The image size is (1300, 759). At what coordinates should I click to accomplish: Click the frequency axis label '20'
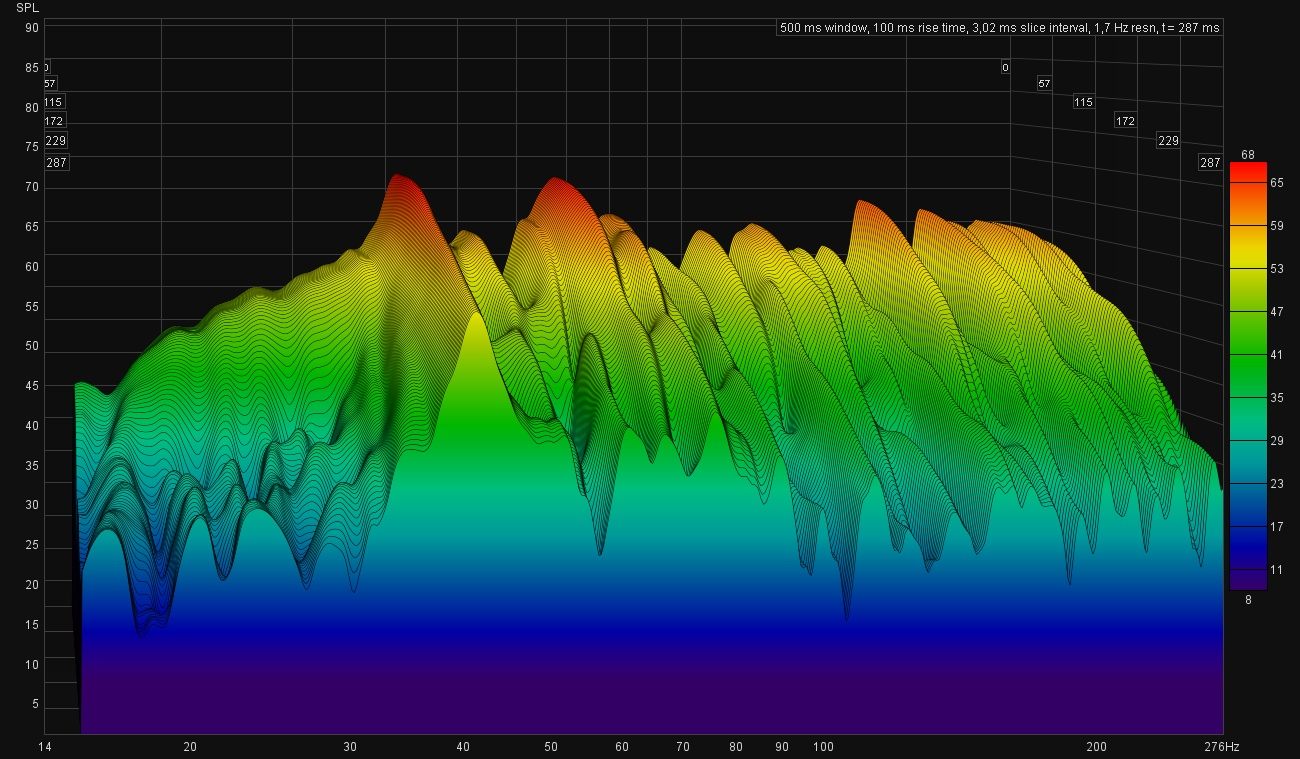[x=190, y=747]
